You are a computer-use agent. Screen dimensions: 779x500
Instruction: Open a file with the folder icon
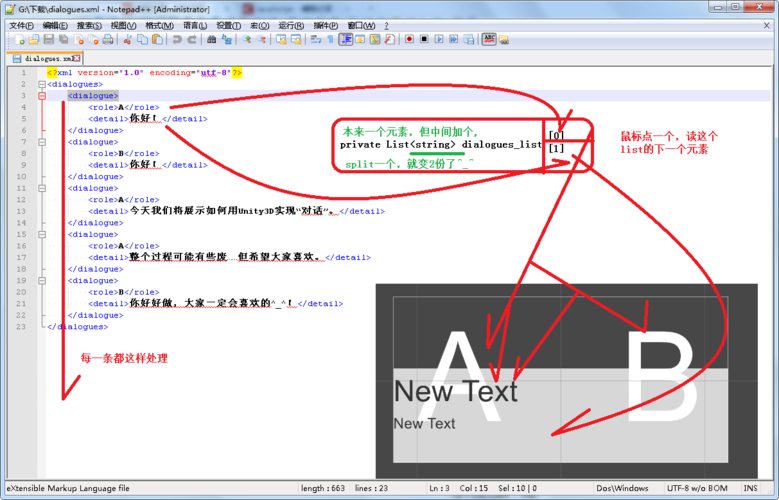[34, 39]
